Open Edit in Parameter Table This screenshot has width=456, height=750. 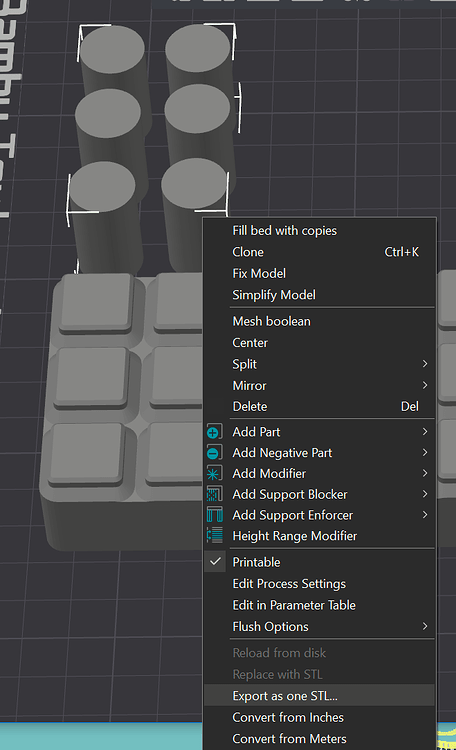[320, 605]
